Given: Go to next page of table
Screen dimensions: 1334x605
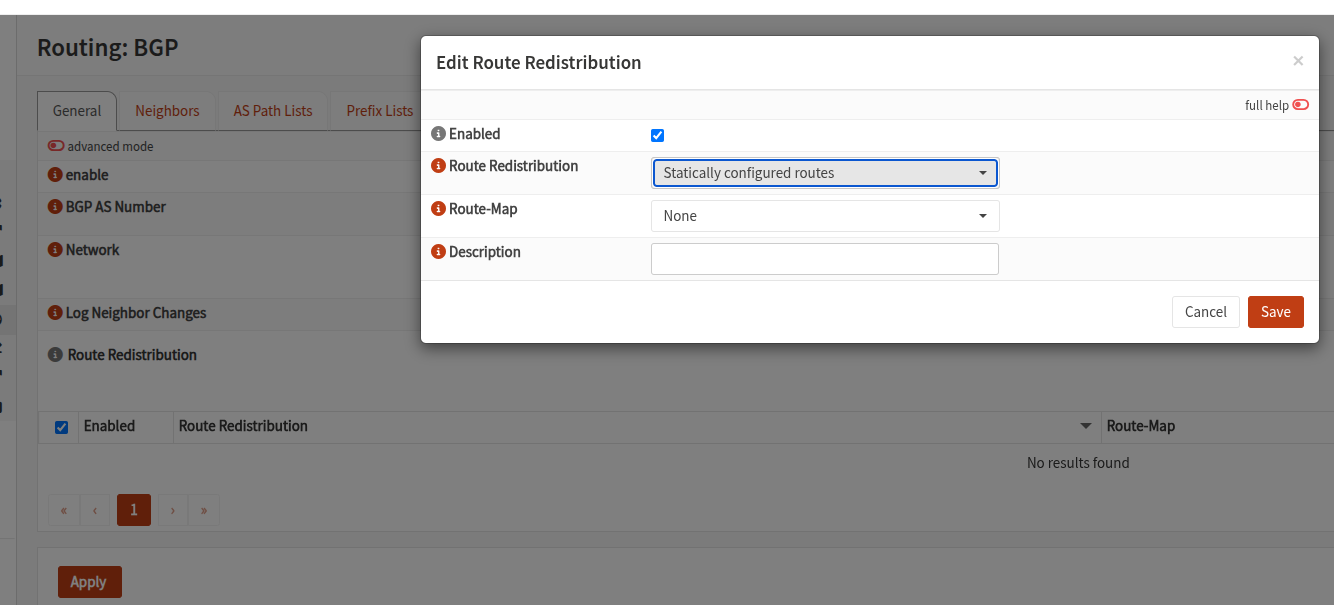Looking at the screenshot, I should click(x=173, y=510).
